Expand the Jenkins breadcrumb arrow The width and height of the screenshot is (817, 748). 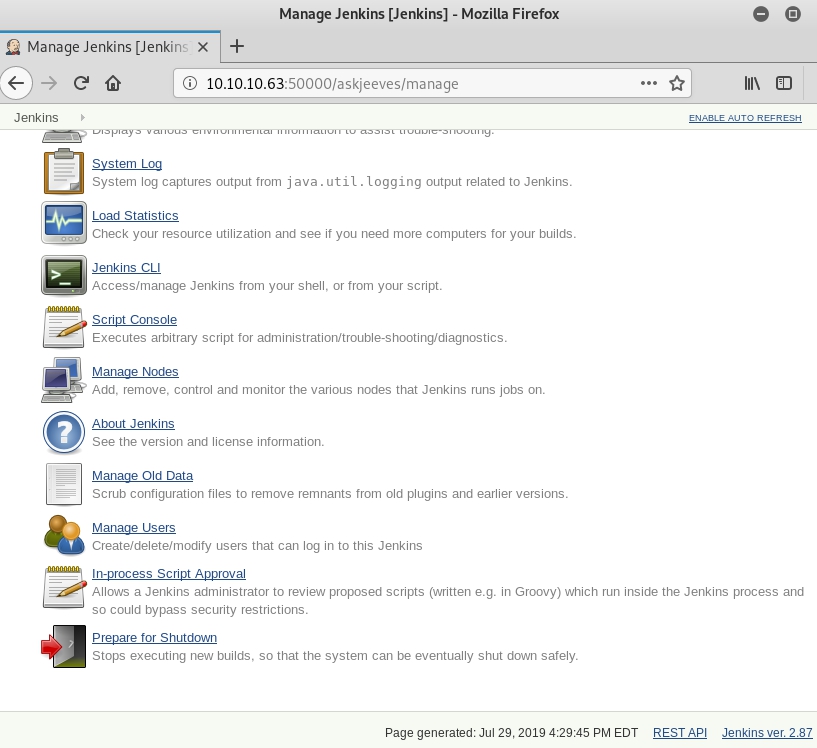(x=82, y=118)
